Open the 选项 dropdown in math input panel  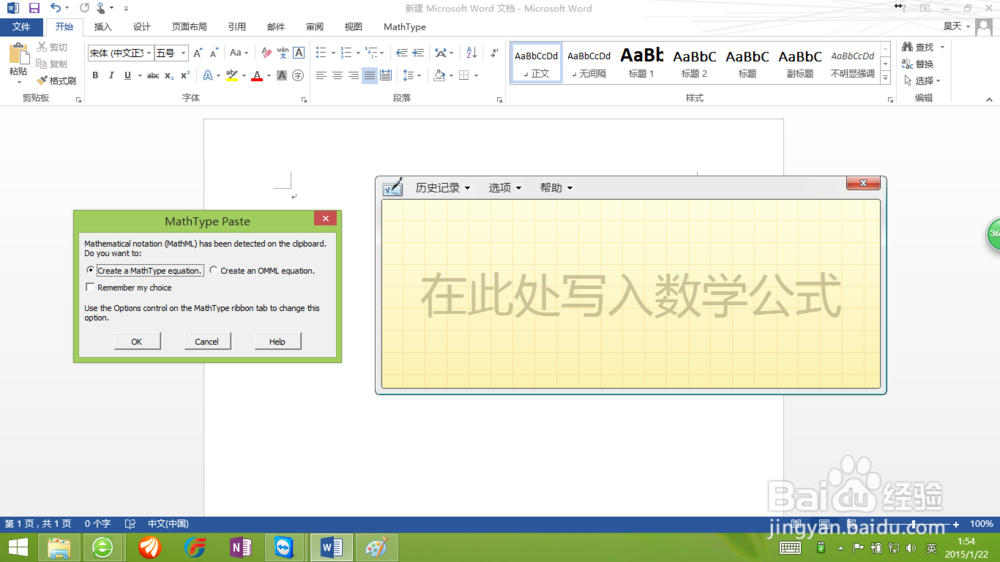pyautogui.click(x=504, y=188)
